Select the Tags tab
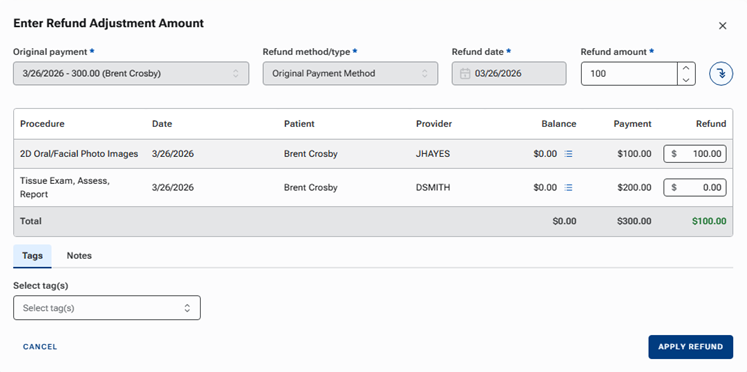The width and height of the screenshot is (747, 372). click(32, 256)
